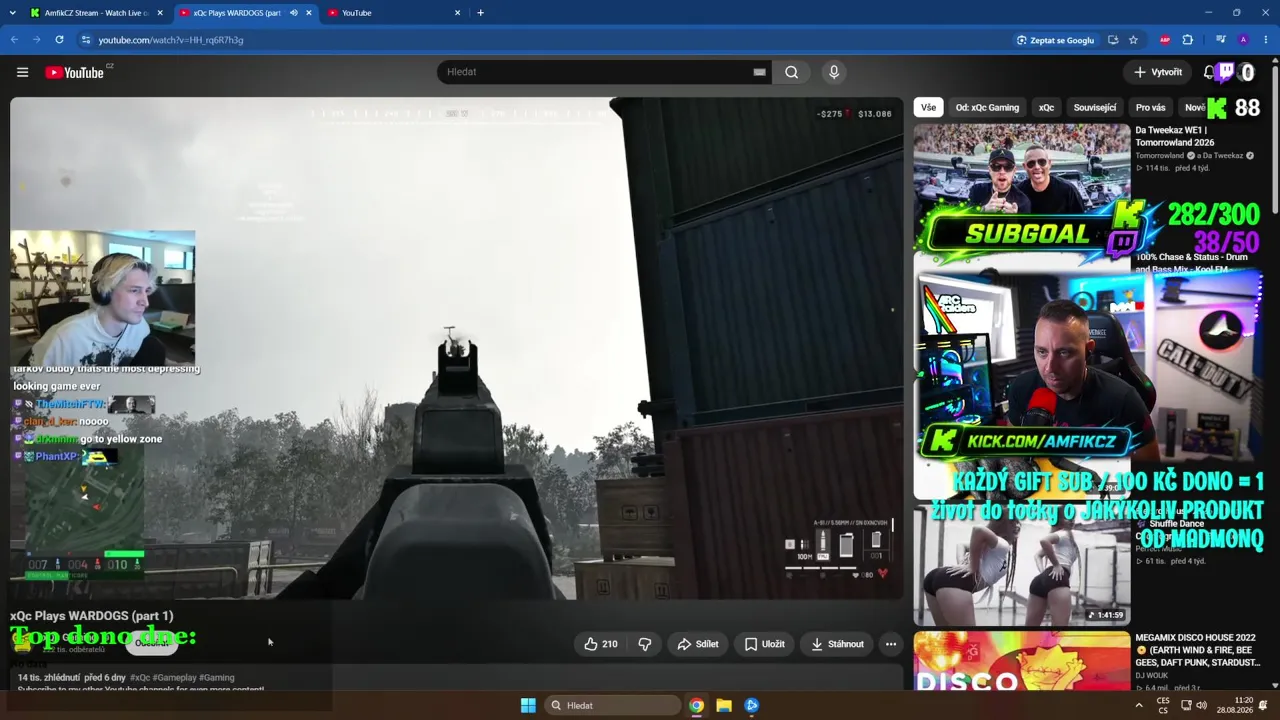Select the 'xQc' filter chip
The image size is (1280, 720).
1046,107
